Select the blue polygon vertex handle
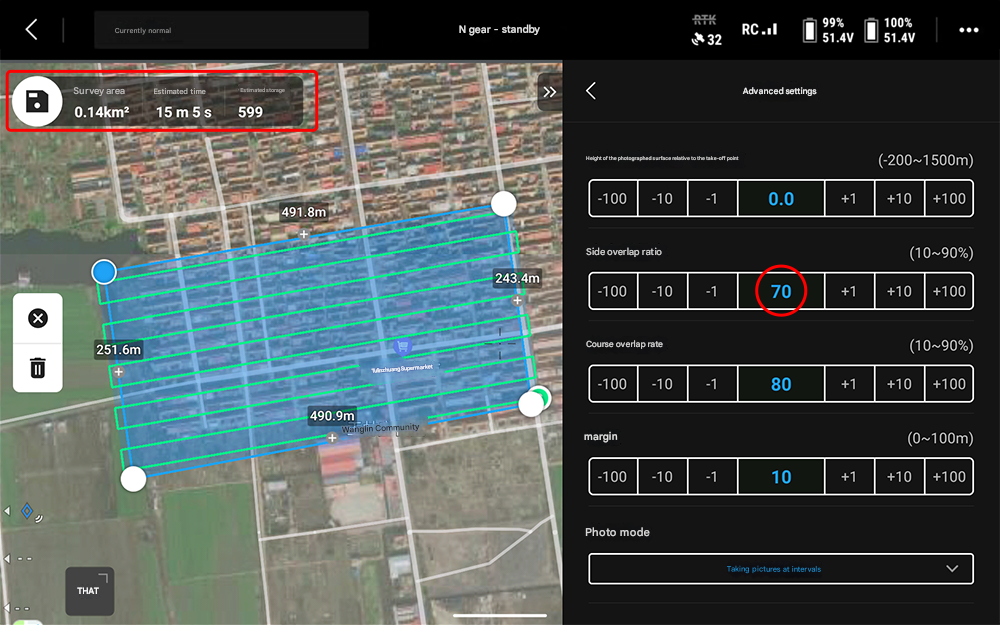Image resolution: width=1000 pixels, height=625 pixels. point(104,271)
